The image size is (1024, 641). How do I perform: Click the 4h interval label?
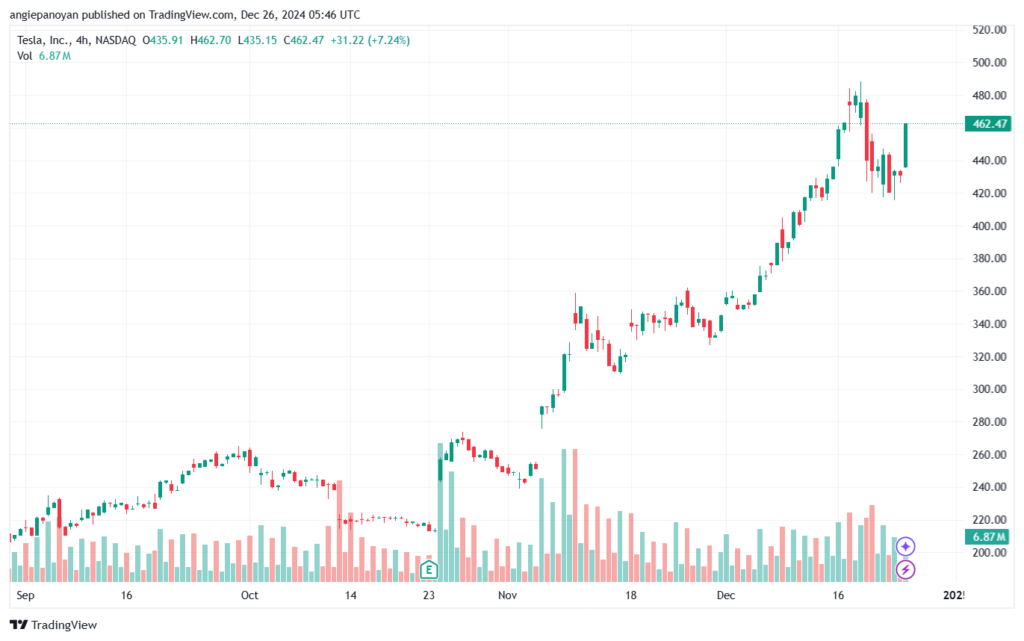coord(82,40)
